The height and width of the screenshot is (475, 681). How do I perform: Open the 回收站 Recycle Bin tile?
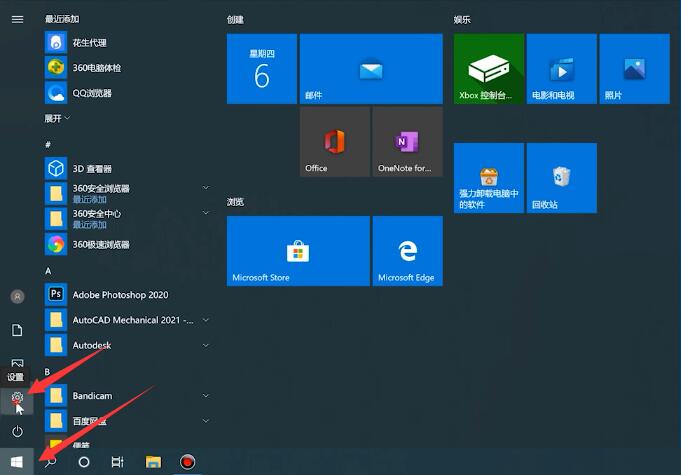click(562, 178)
